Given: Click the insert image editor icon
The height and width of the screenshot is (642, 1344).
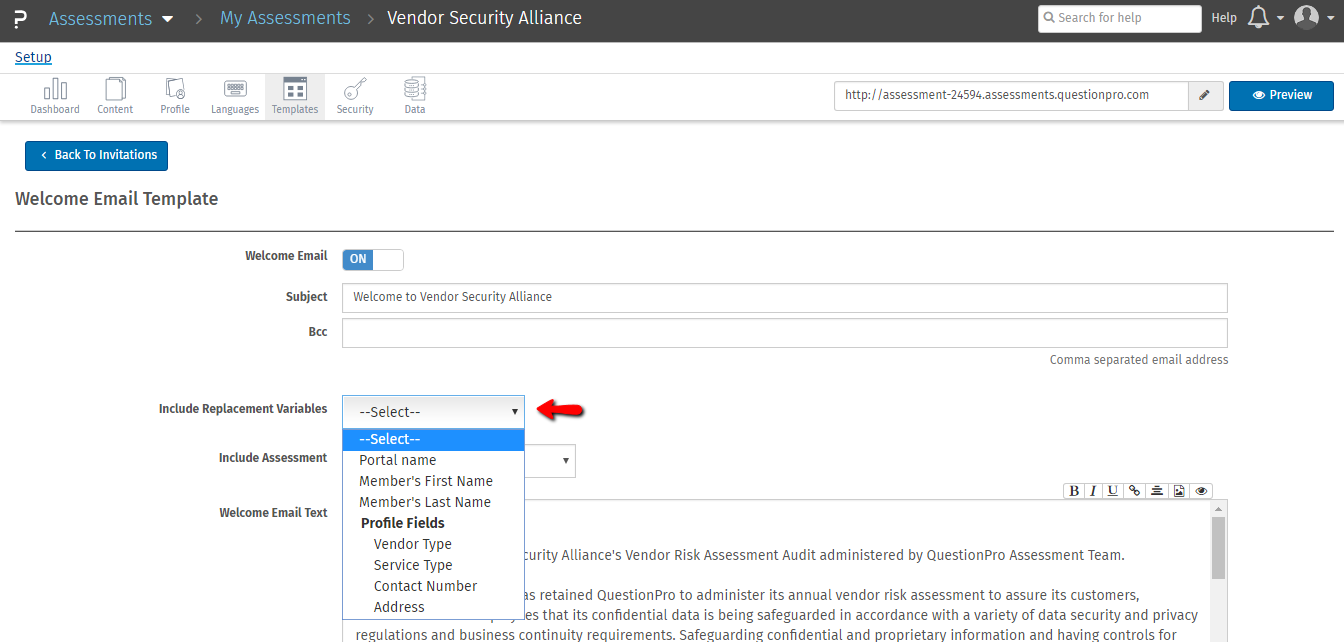Looking at the screenshot, I should pos(1179,491).
